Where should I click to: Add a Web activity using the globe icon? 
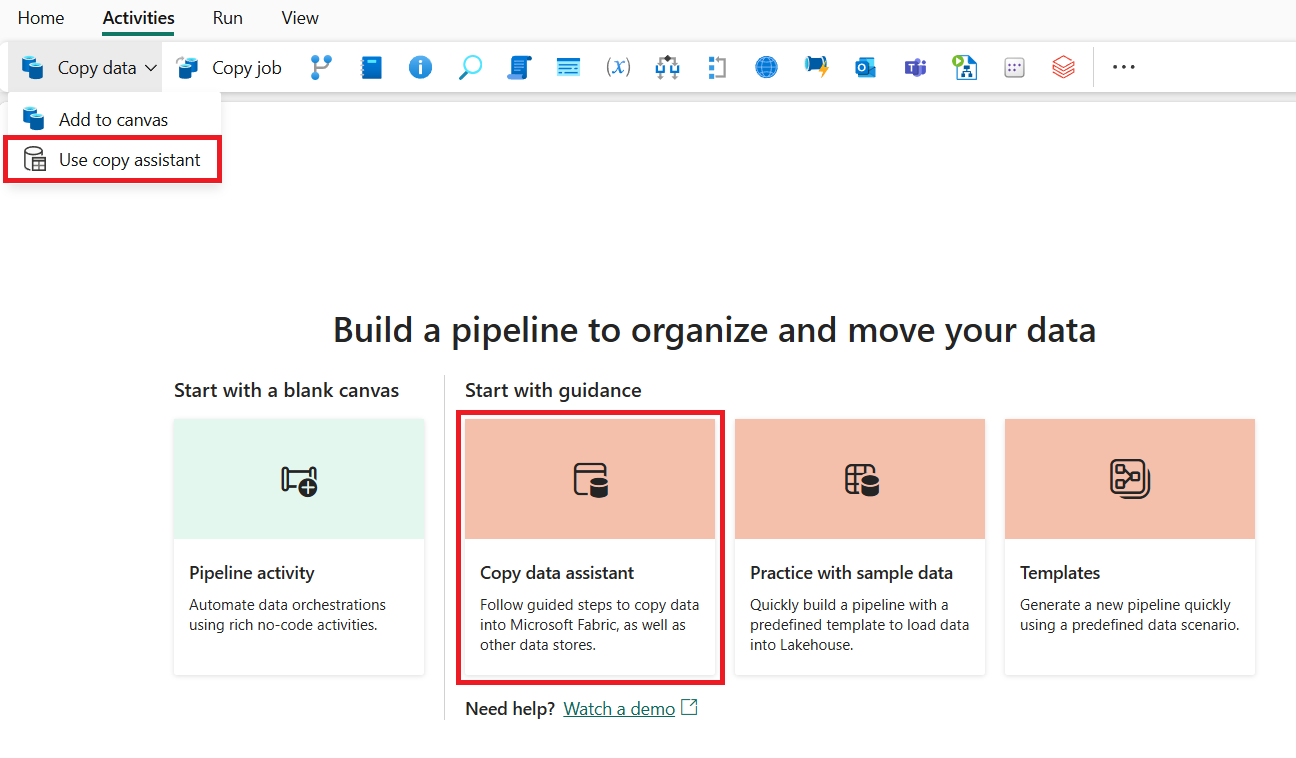766,68
